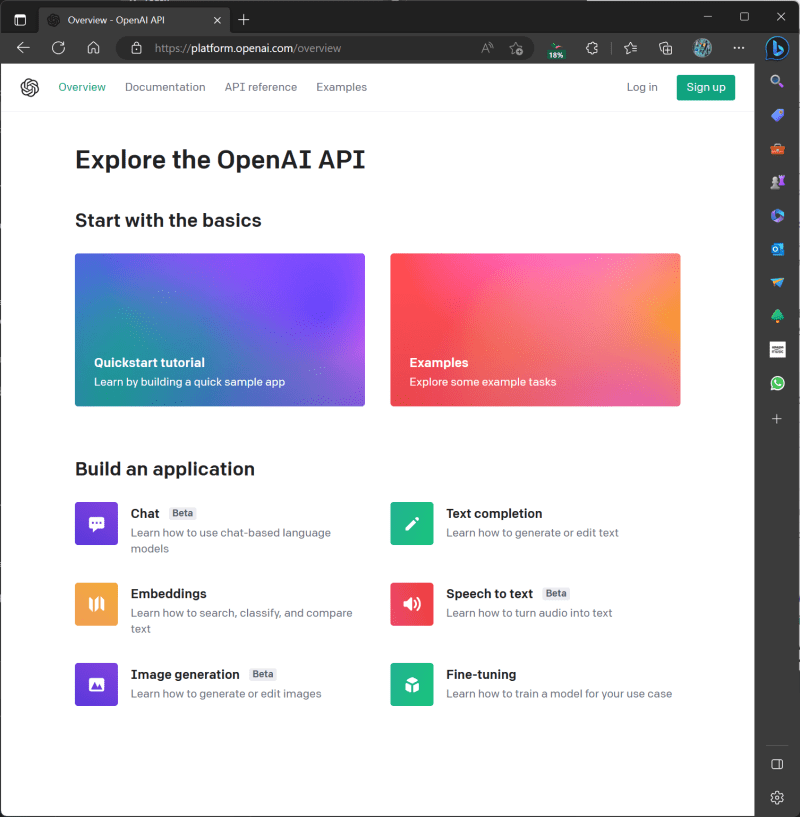Open the browser profile avatar

(x=702, y=48)
